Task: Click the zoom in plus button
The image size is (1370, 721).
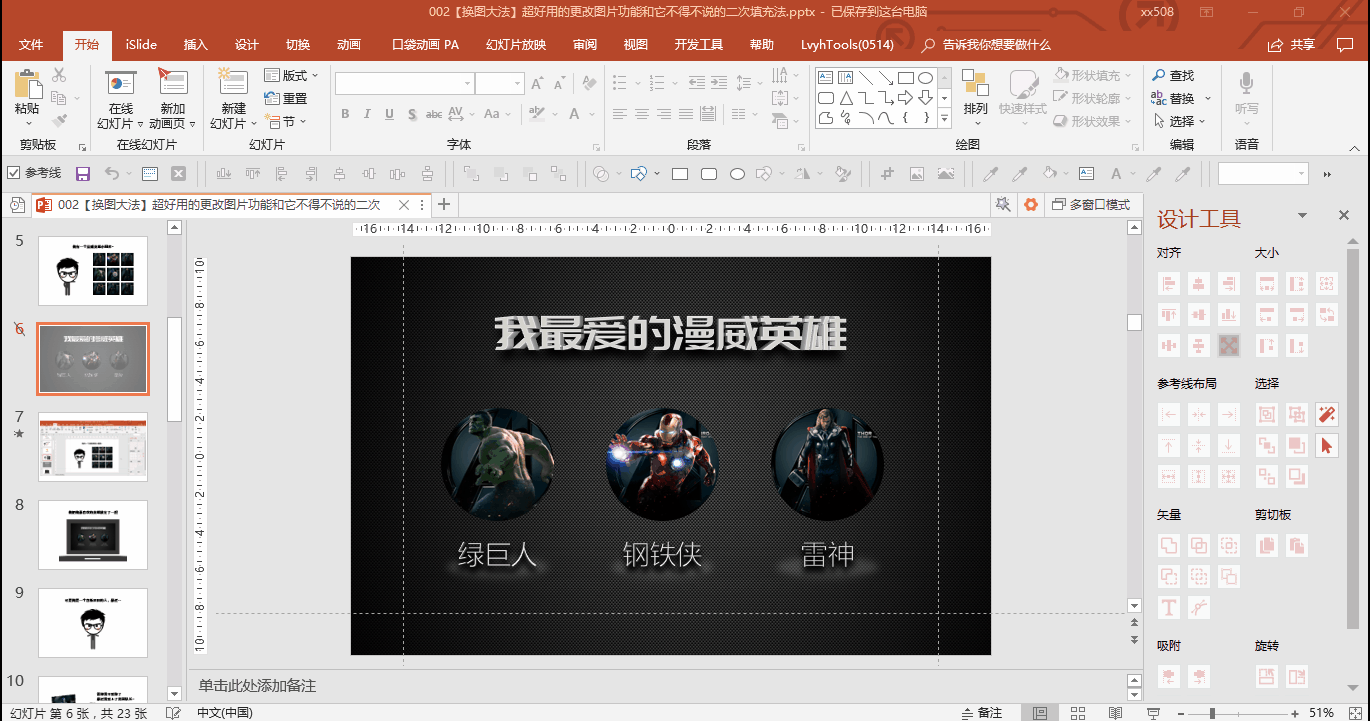Action: (x=1297, y=713)
